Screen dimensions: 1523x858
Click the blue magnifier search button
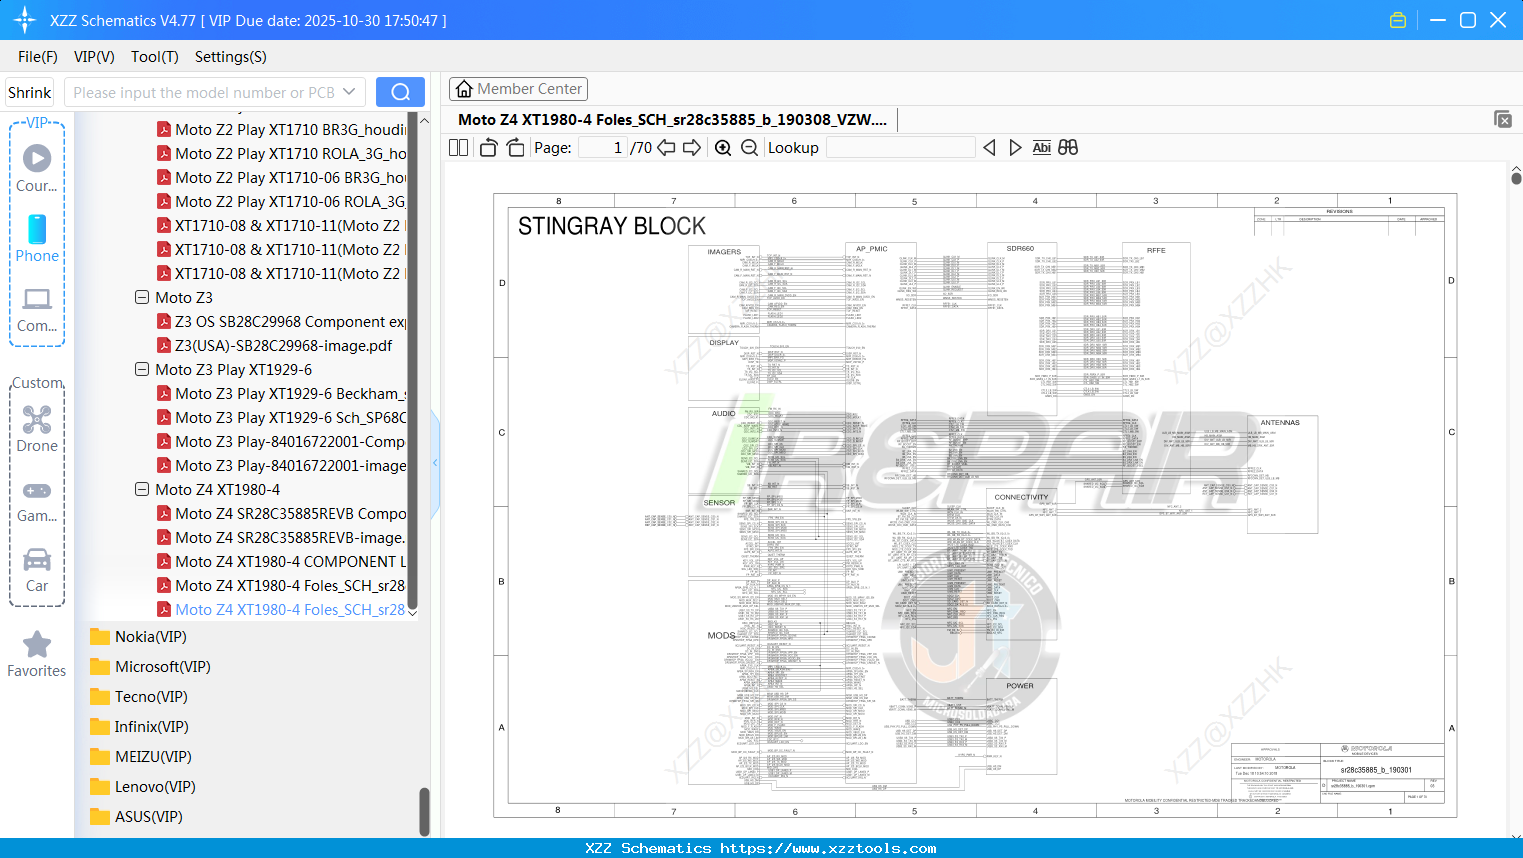click(400, 92)
